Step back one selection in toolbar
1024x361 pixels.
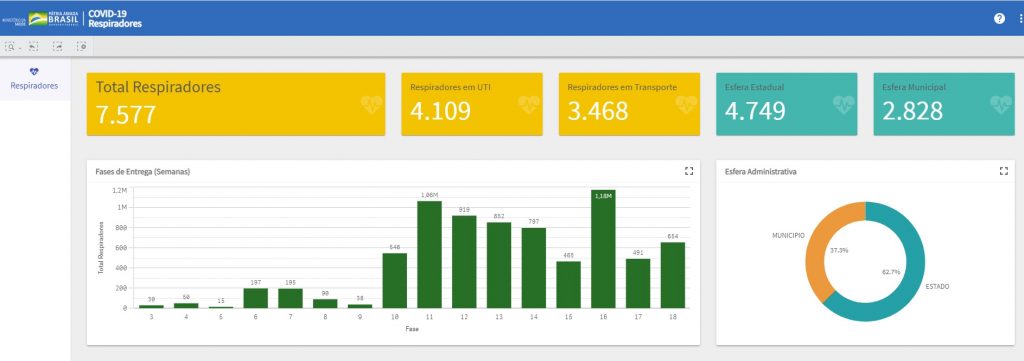click(33, 46)
